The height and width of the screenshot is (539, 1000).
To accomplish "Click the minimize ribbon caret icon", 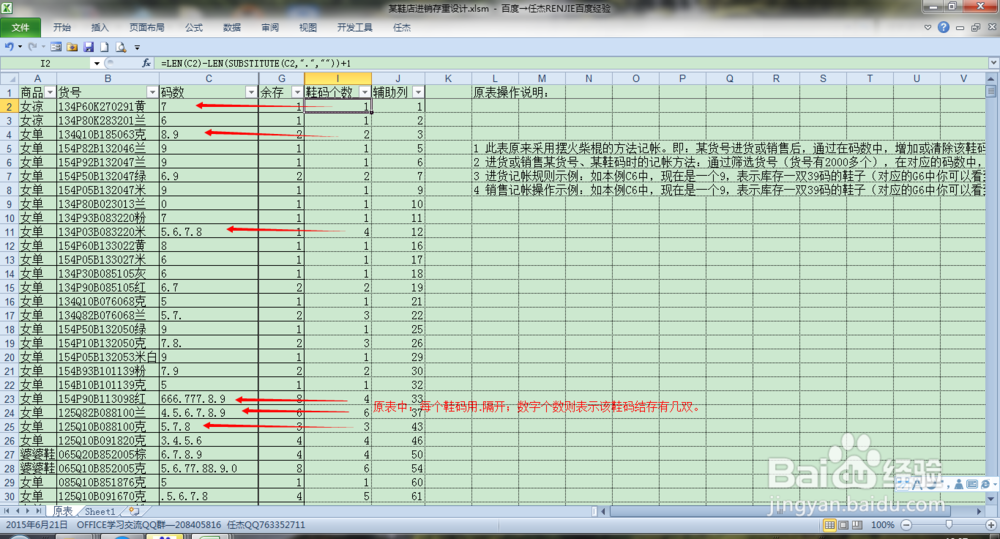I will [x=928, y=27].
